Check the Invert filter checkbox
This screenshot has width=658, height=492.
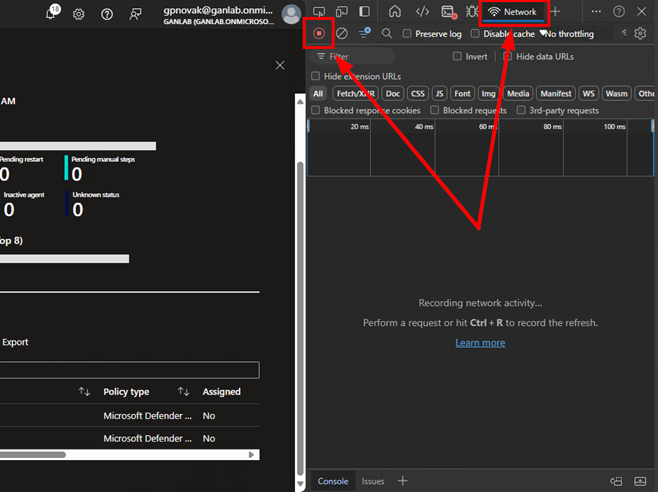click(x=457, y=57)
